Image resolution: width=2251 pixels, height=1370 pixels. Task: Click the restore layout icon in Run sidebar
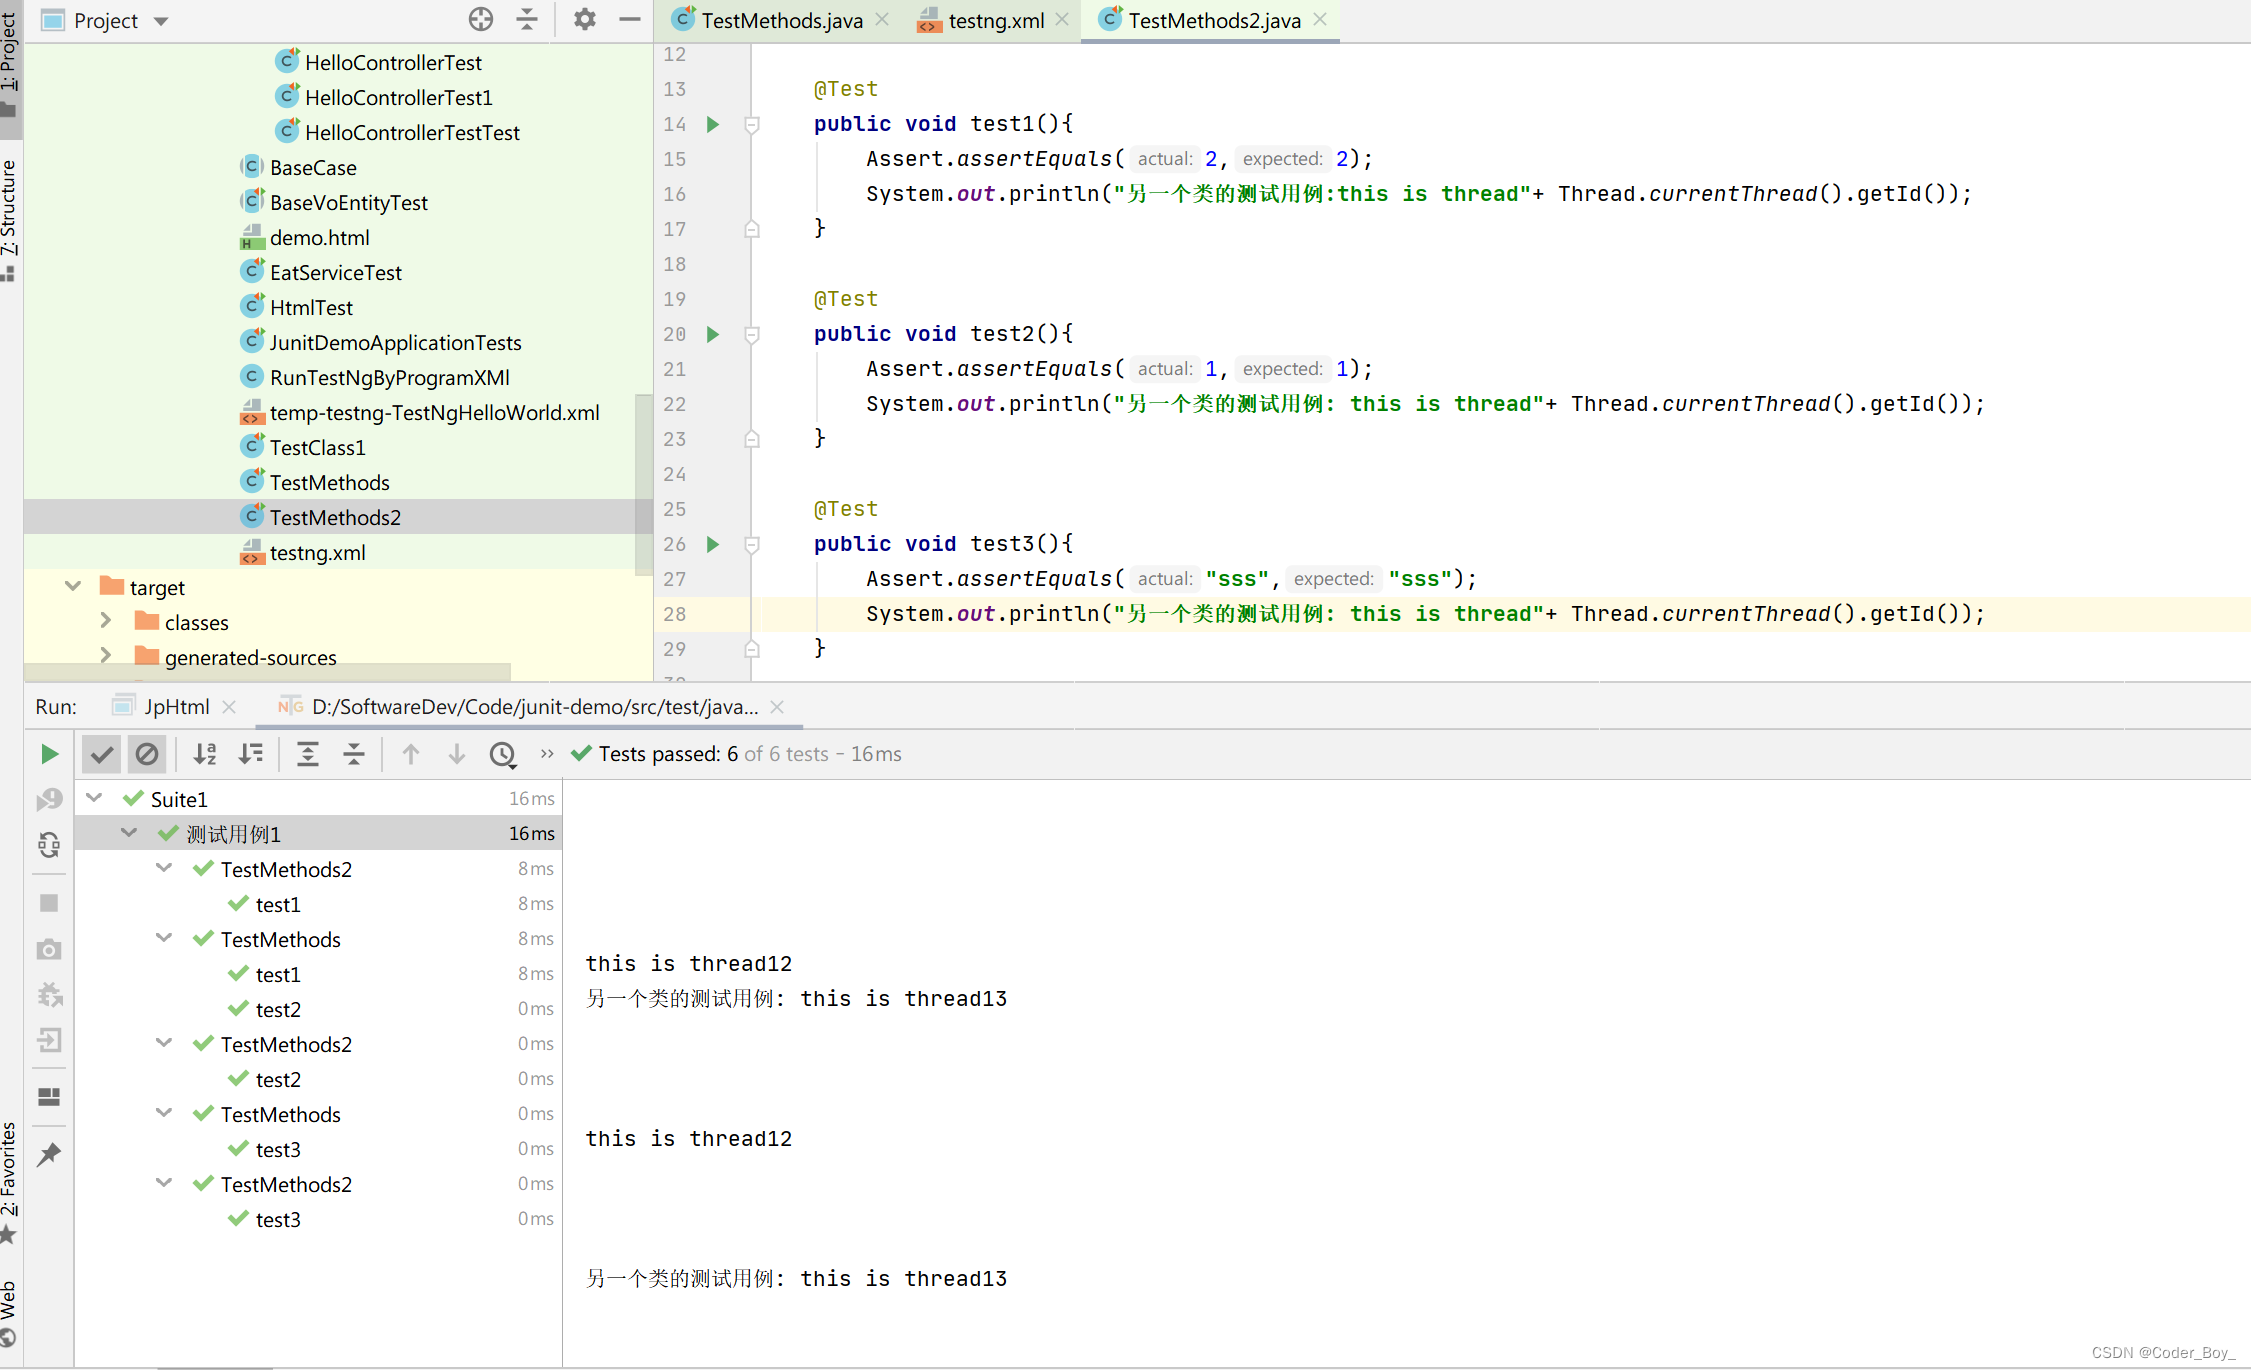coord(49,1097)
